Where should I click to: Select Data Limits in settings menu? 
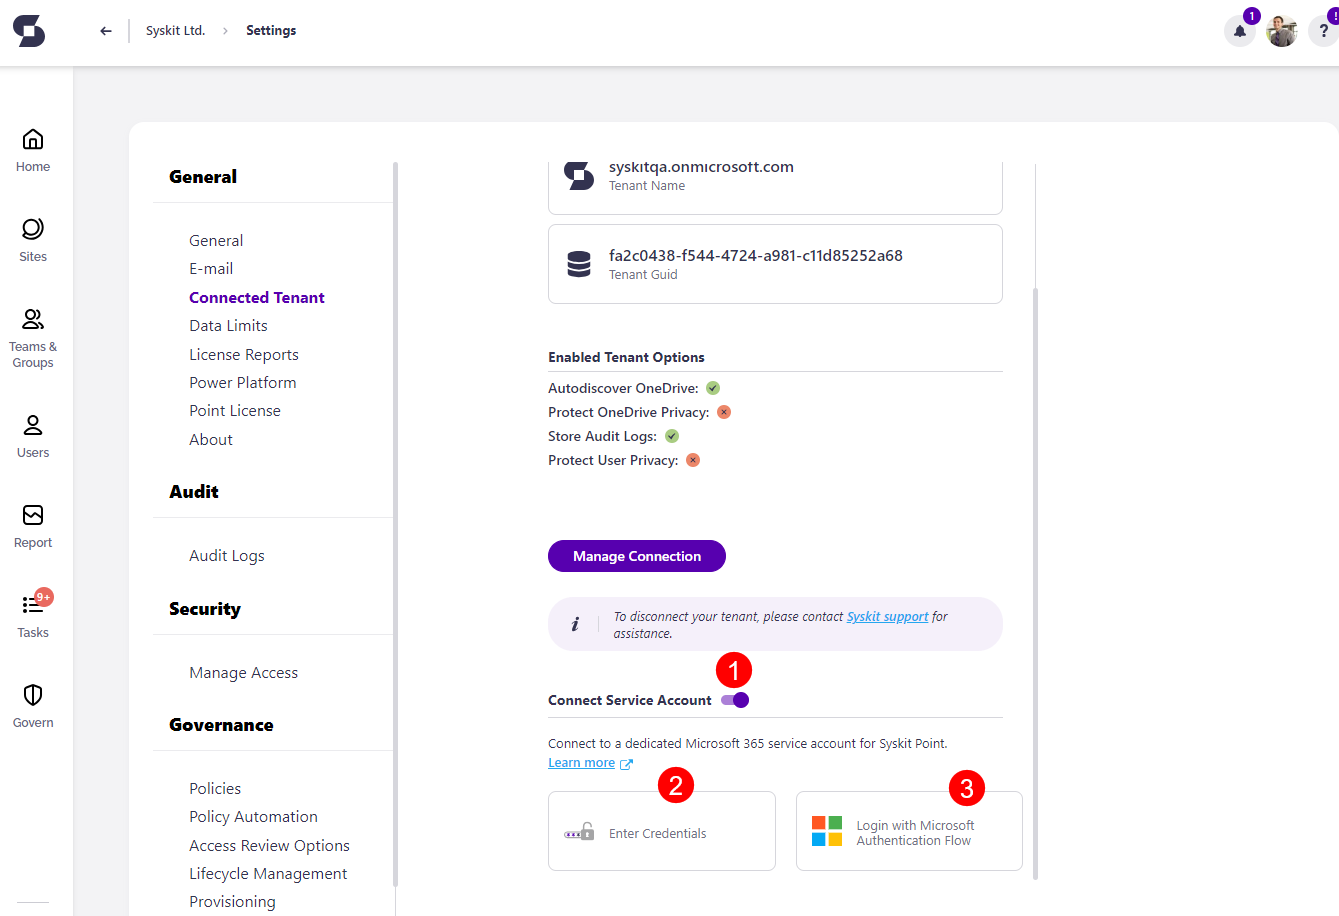coord(228,325)
